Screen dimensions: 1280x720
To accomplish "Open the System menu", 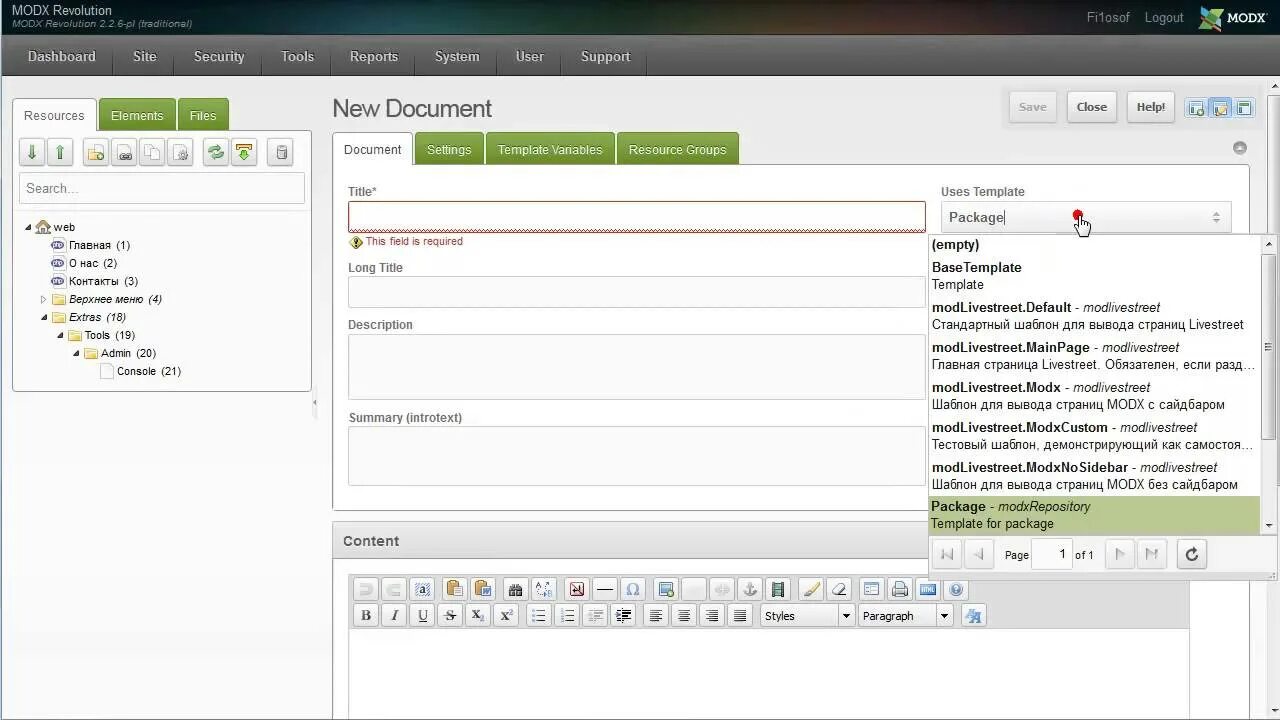I will [457, 57].
